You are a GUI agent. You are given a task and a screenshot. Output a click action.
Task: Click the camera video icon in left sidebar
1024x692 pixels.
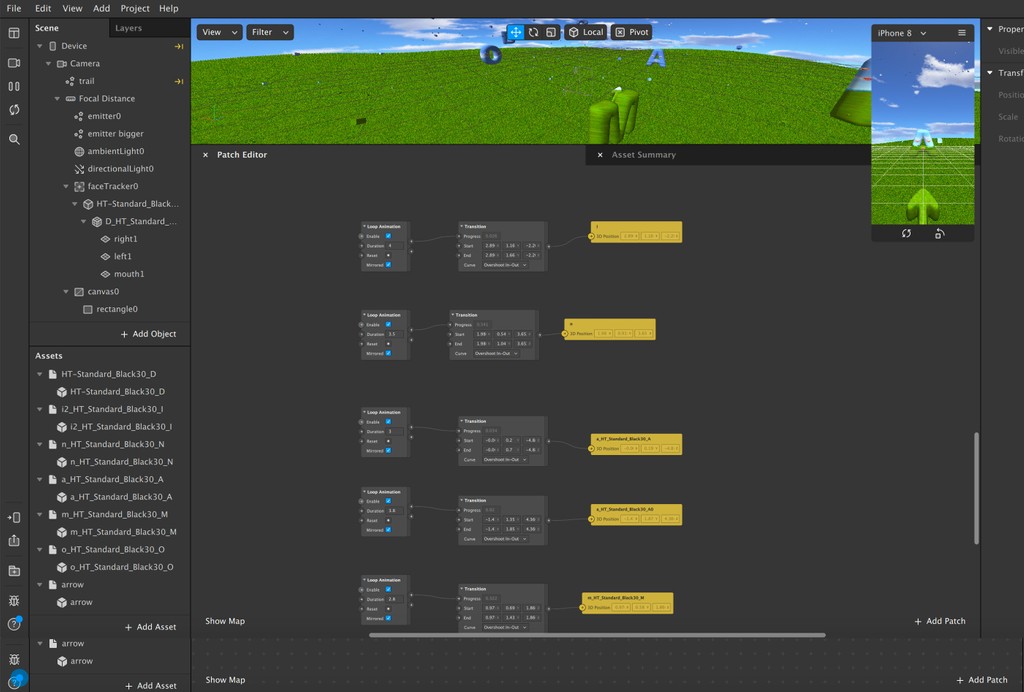pos(14,63)
